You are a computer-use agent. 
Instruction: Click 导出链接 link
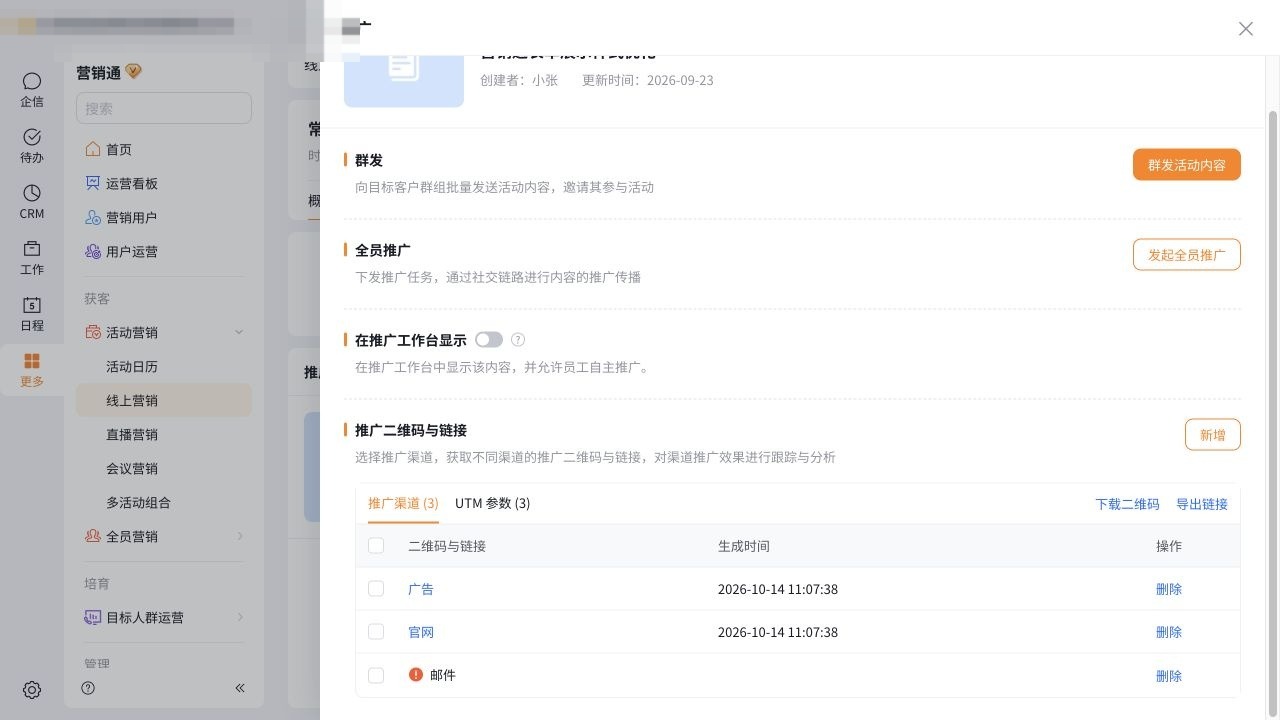(1202, 504)
